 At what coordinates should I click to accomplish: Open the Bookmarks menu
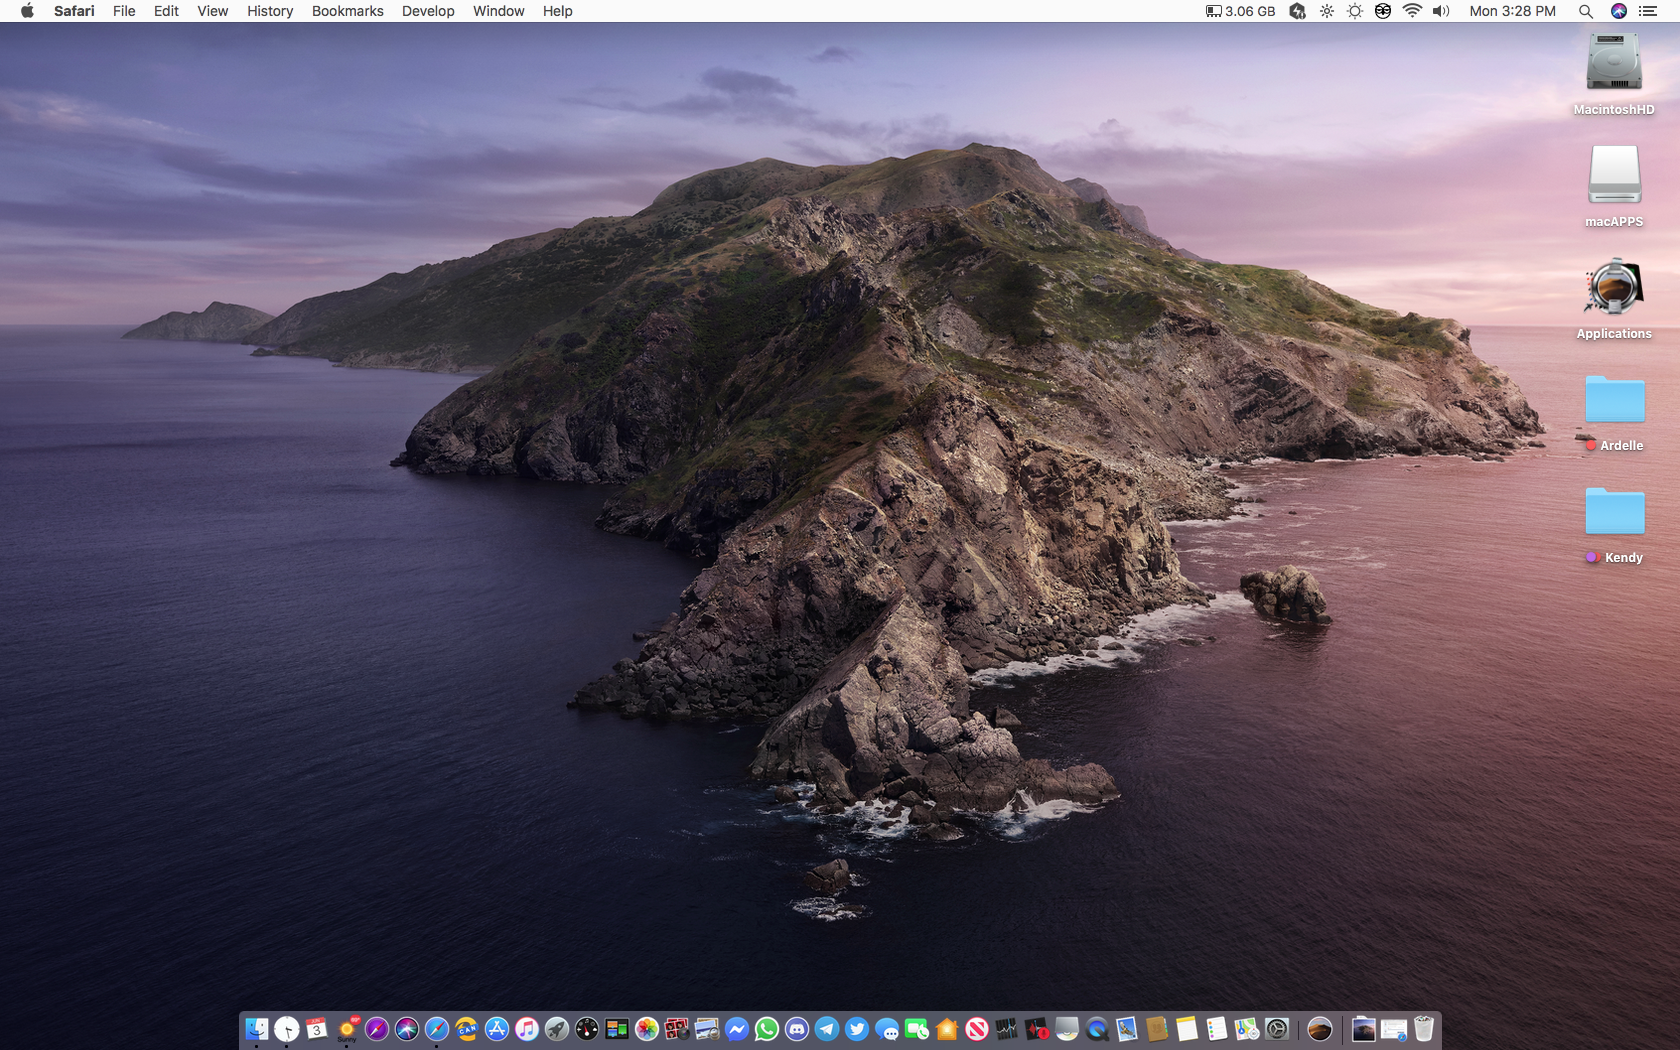point(347,11)
